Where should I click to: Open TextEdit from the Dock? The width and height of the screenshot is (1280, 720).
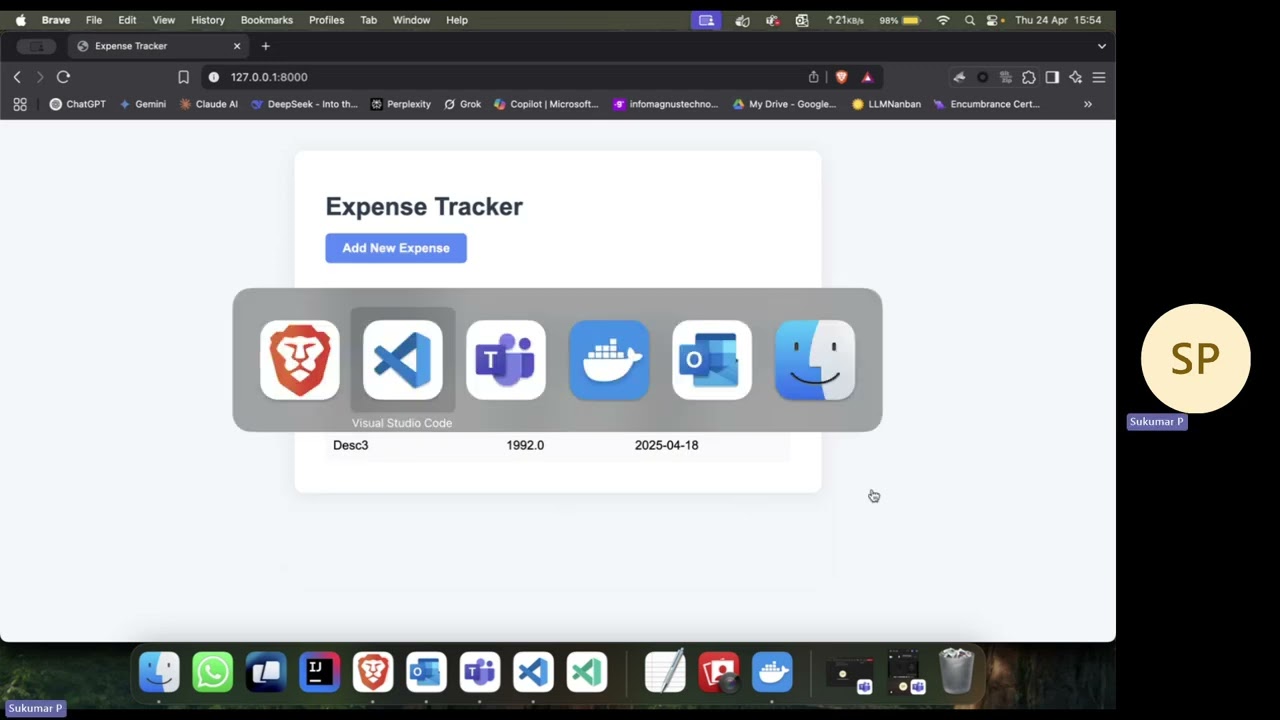665,672
